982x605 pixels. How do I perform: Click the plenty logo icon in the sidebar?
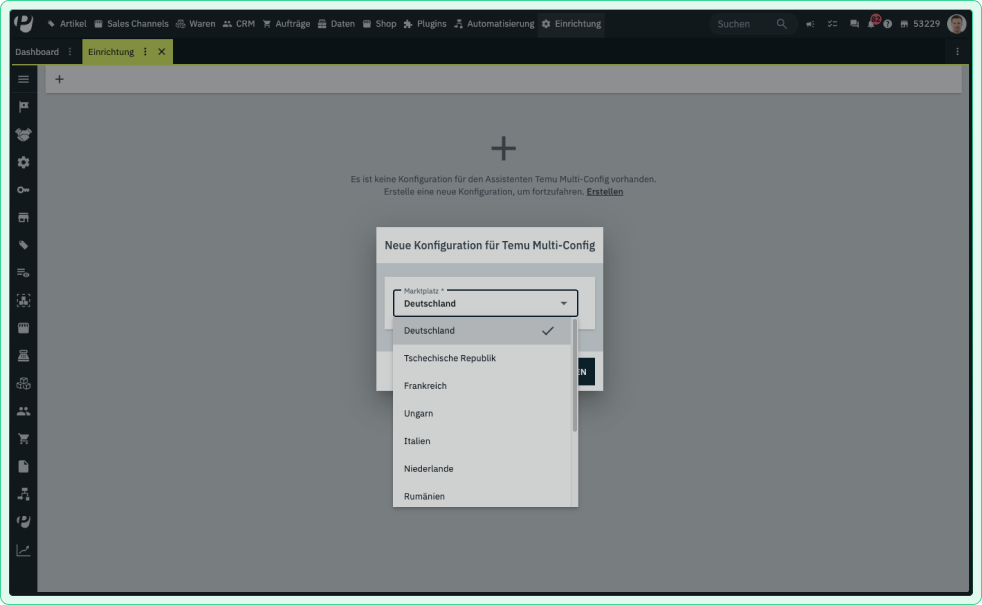23,522
